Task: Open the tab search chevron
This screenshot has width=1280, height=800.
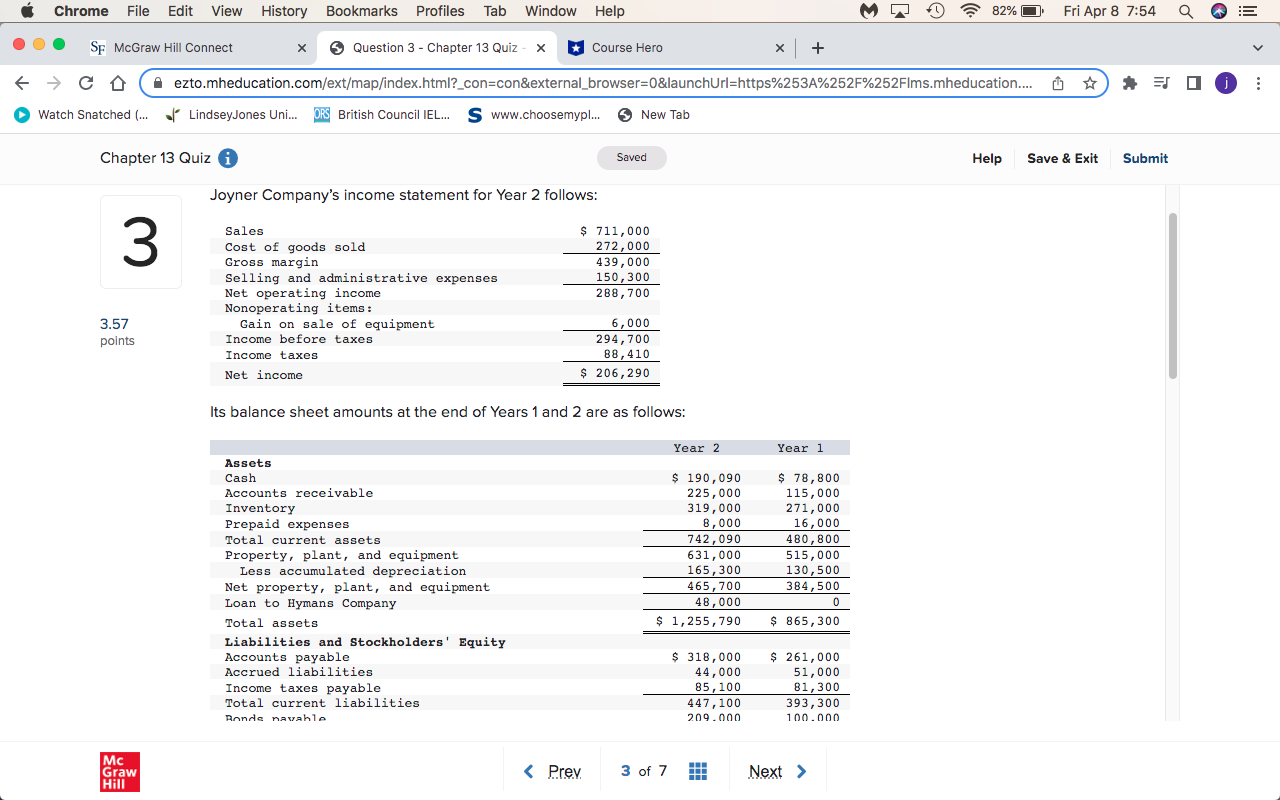Action: (x=1257, y=47)
